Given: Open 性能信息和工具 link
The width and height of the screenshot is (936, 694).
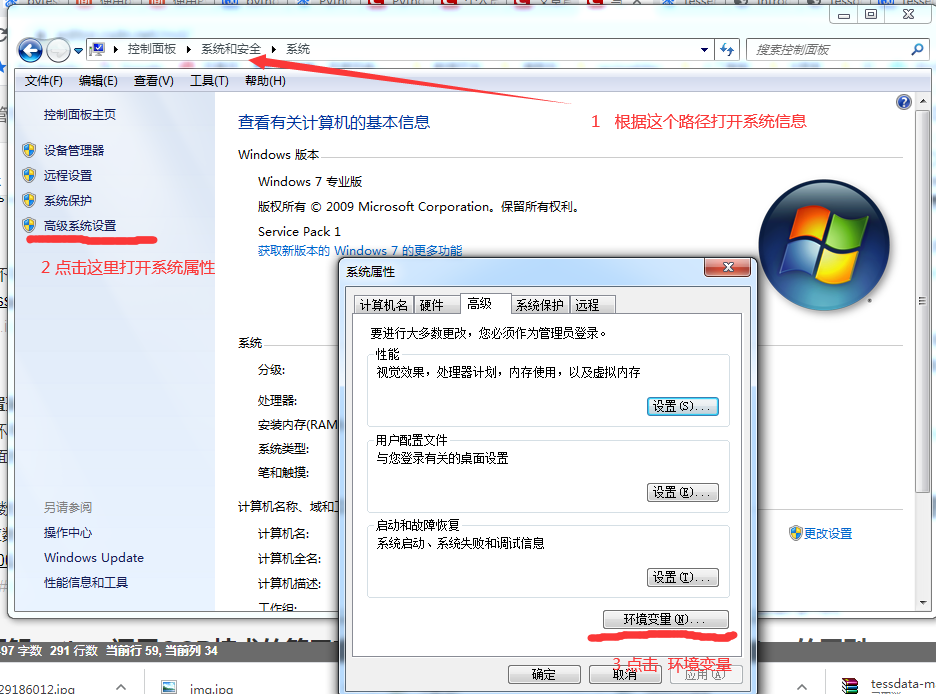Looking at the screenshot, I should pos(86,583).
